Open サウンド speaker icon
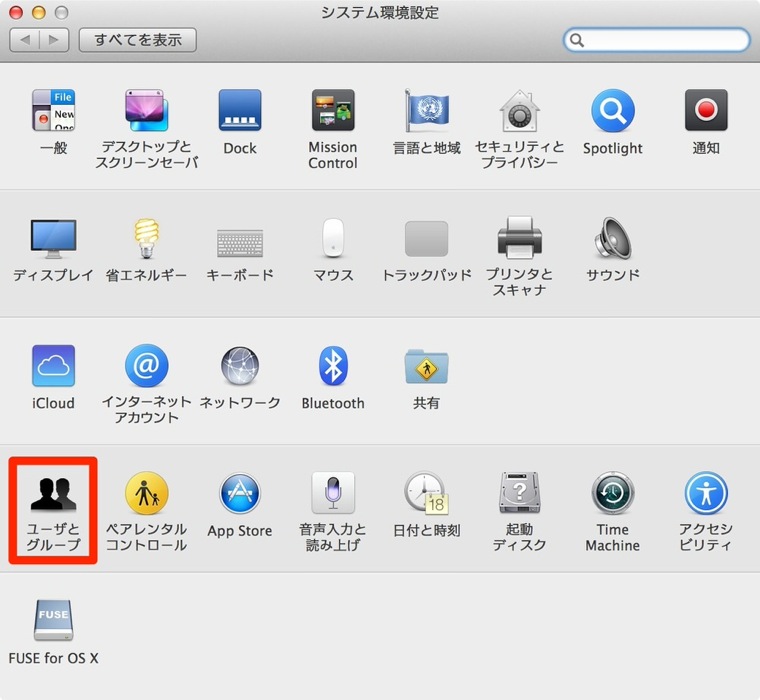 (613, 238)
